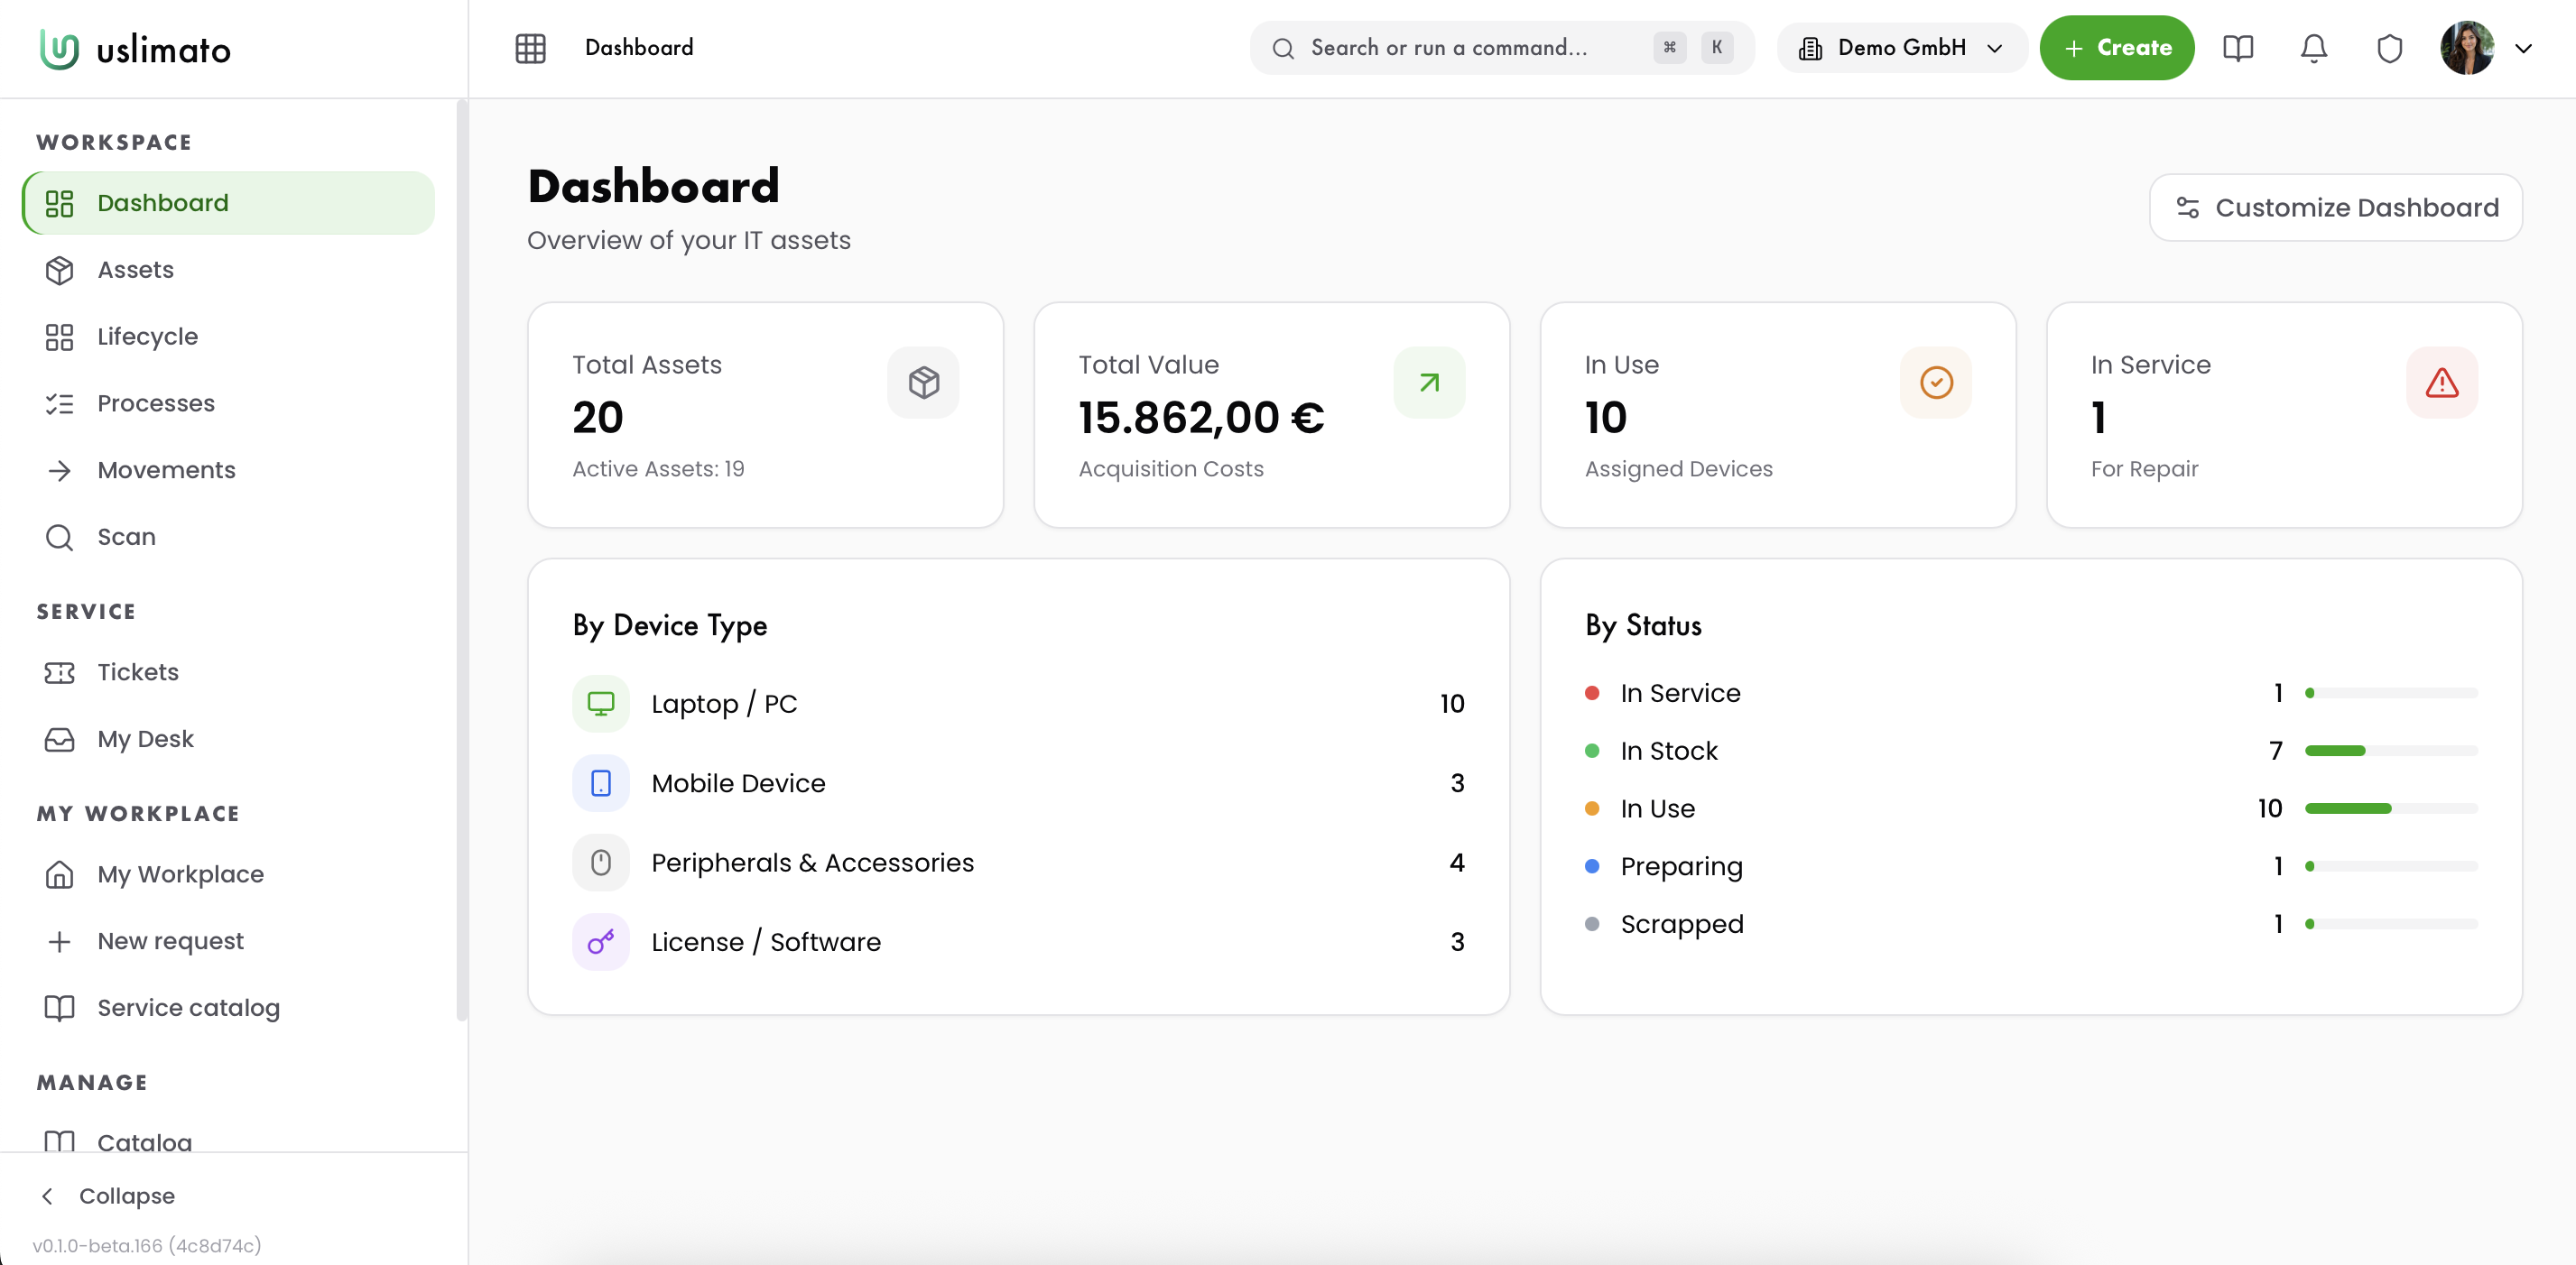The width and height of the screenshot is (2576, 1265).
Task: Open Processes in the sidebar
Action: coord(228,404)
